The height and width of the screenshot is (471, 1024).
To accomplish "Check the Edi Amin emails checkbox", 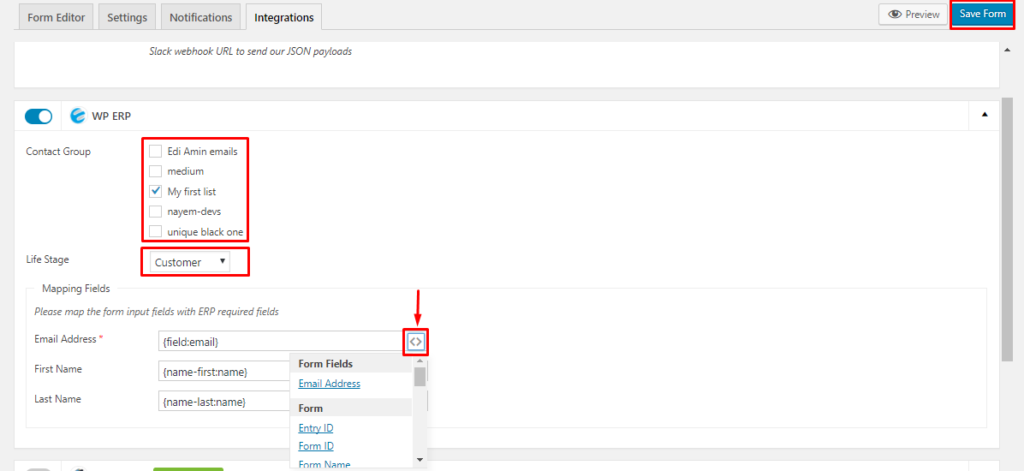I will click(155, 151).
